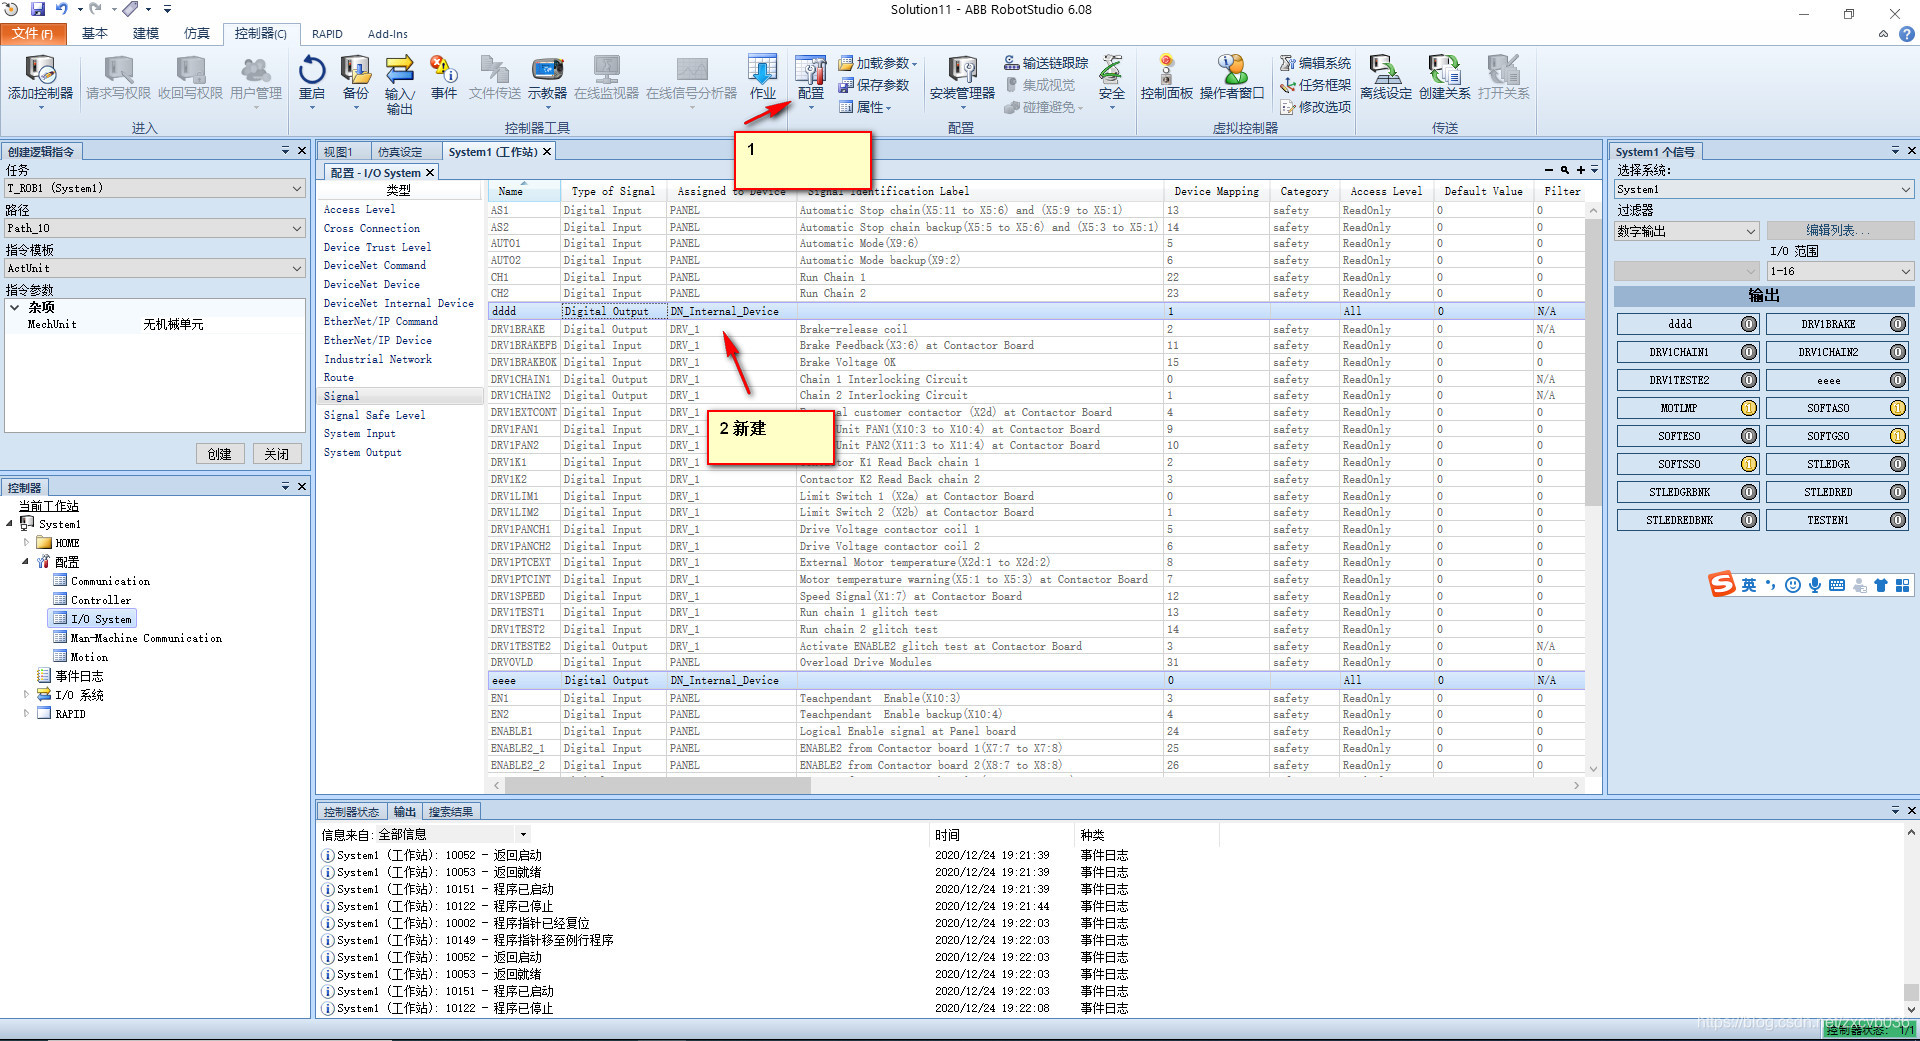Open the Installation Manager (安装管理器) icon

click(x=962, y=78)
